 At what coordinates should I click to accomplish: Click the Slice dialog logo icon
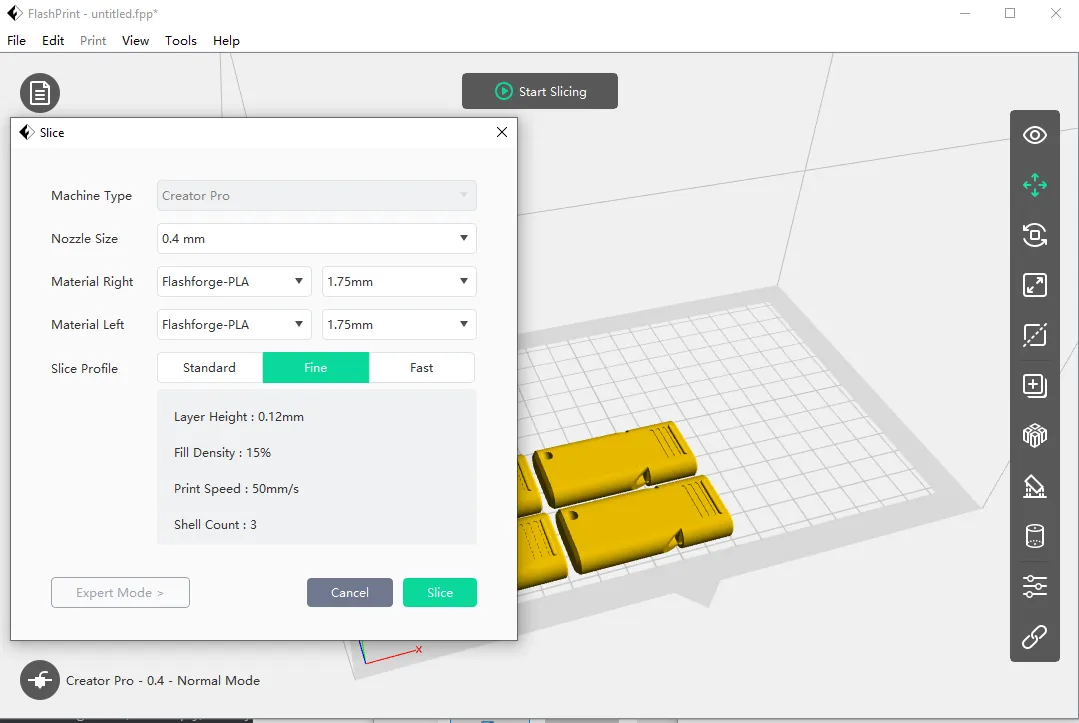27,132
